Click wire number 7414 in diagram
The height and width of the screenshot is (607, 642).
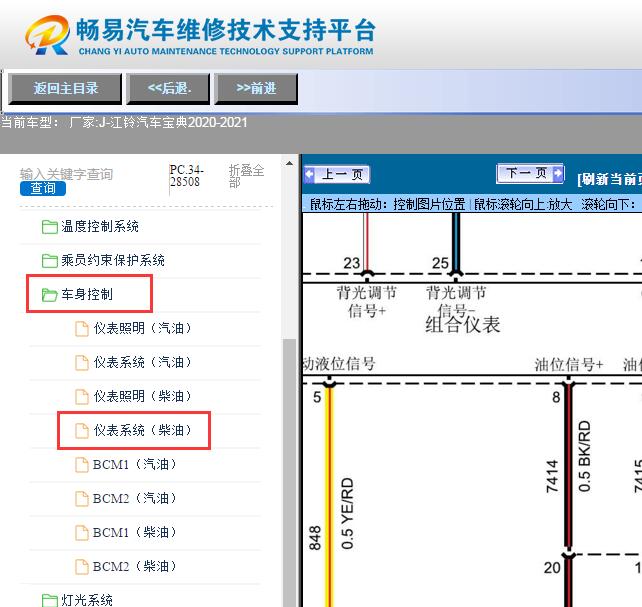(552, 476)
